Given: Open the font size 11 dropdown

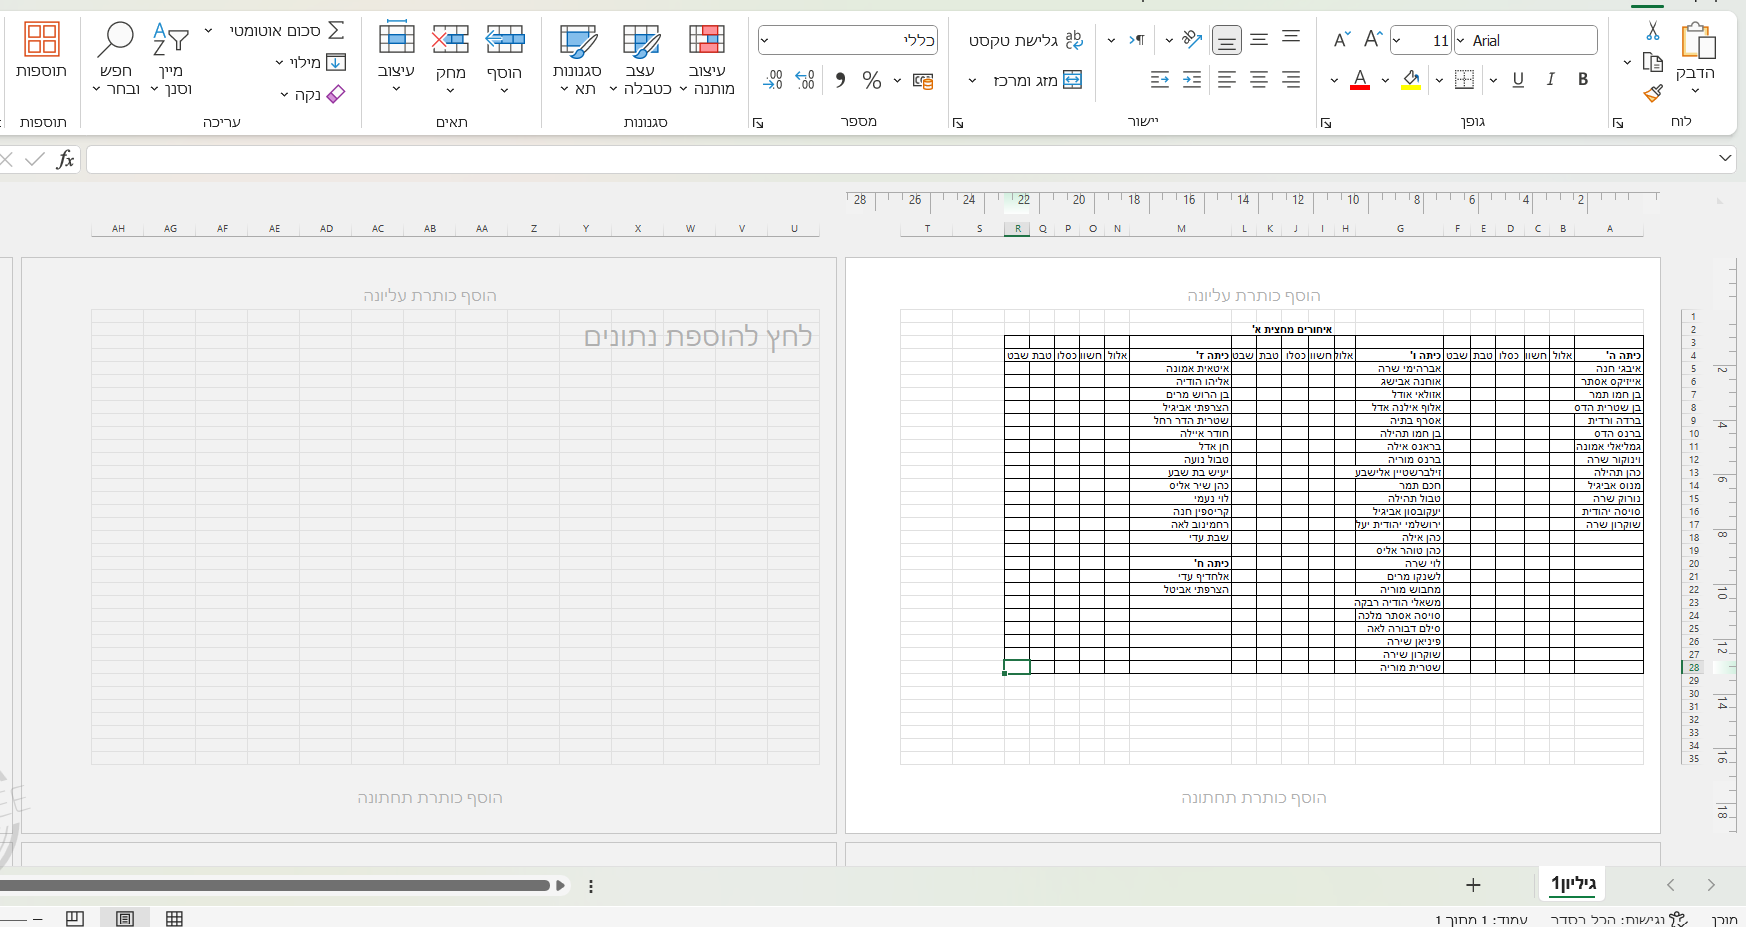Looking at the screenshot, I should (x=1396, y=40).
